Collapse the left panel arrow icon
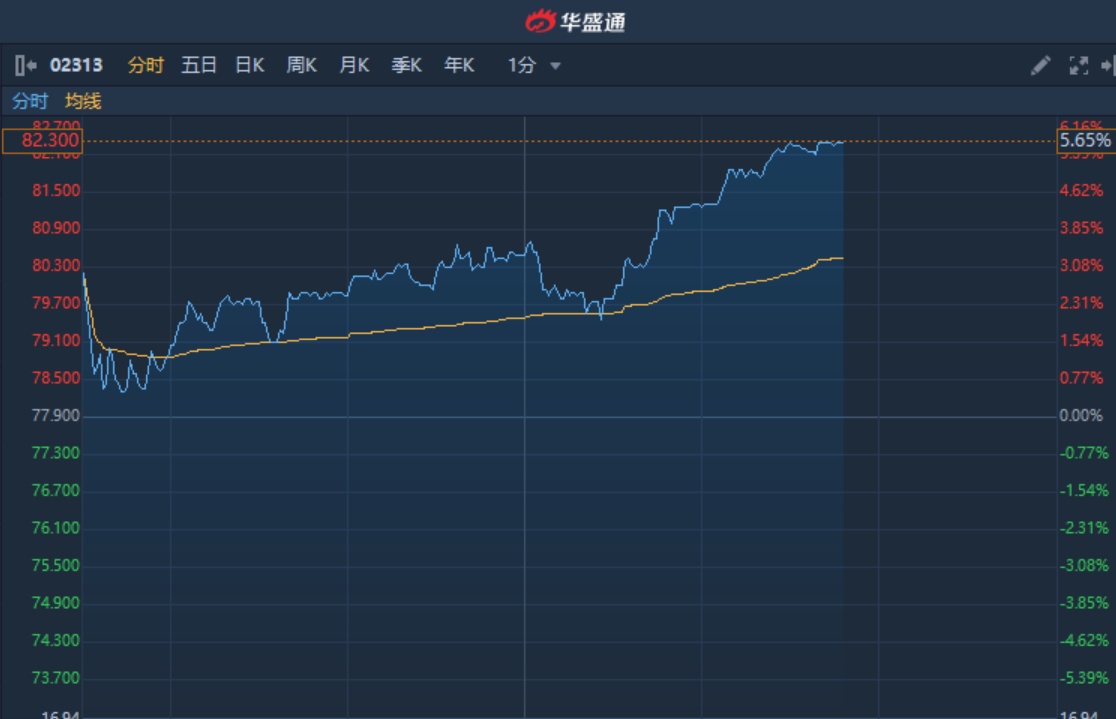1116x719 pixels. tap(25, 65)
